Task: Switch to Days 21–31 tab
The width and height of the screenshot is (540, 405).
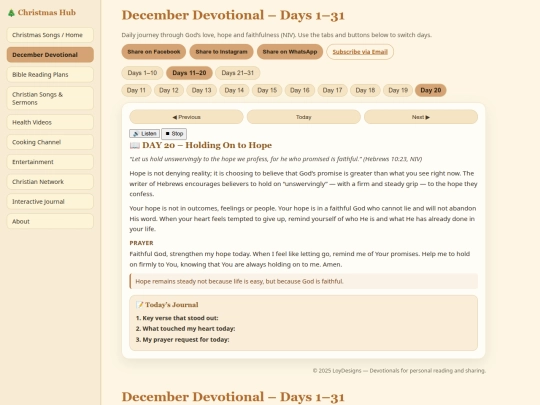Action: (238, 73)
